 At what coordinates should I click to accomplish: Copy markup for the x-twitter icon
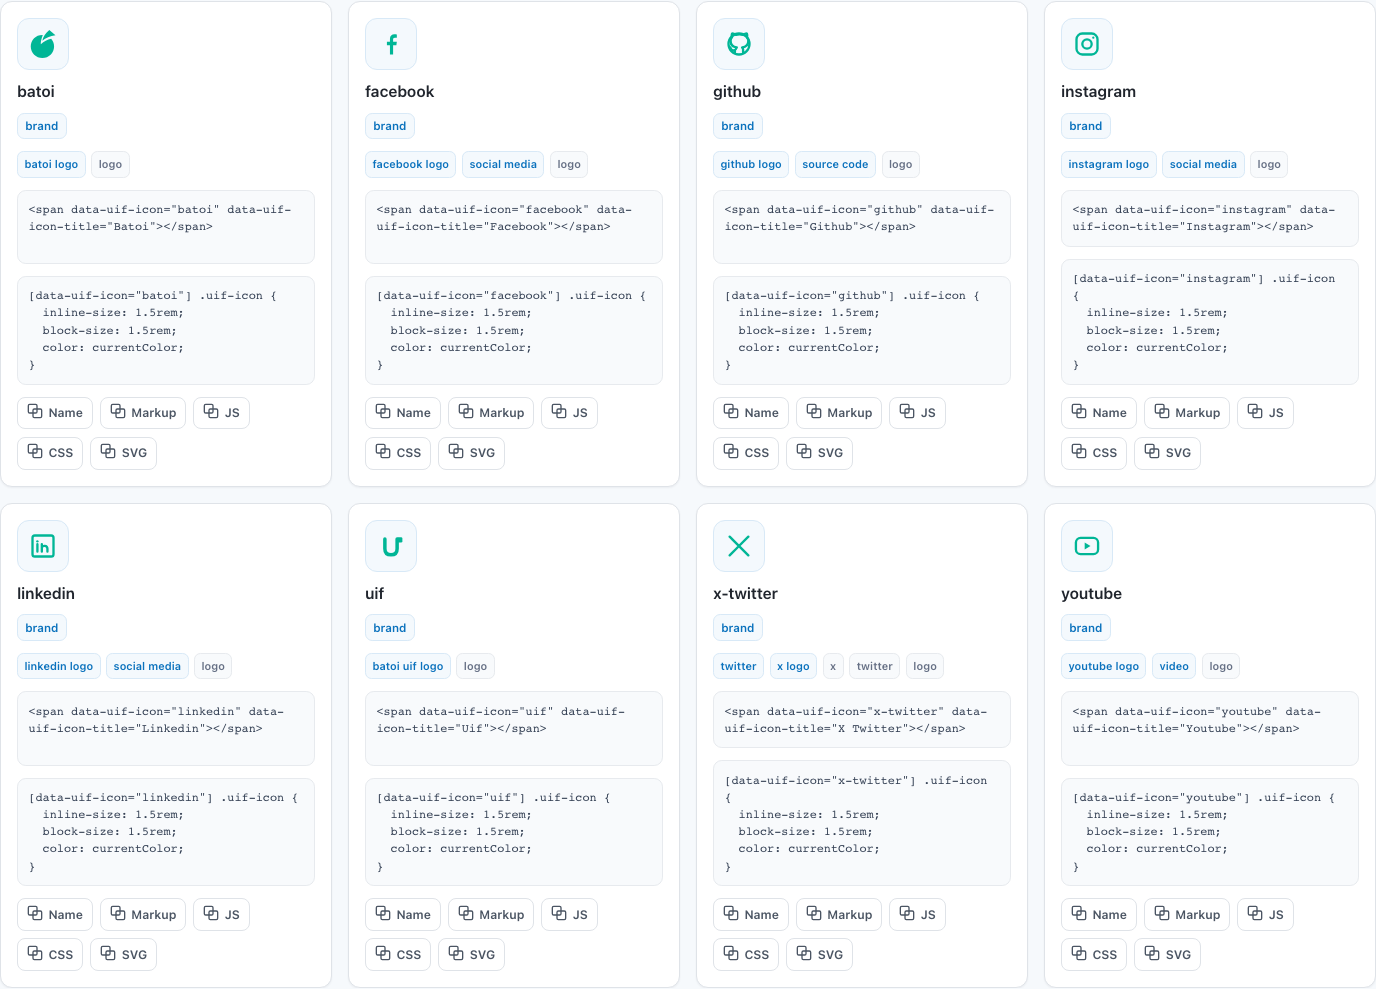pos(839,915)
